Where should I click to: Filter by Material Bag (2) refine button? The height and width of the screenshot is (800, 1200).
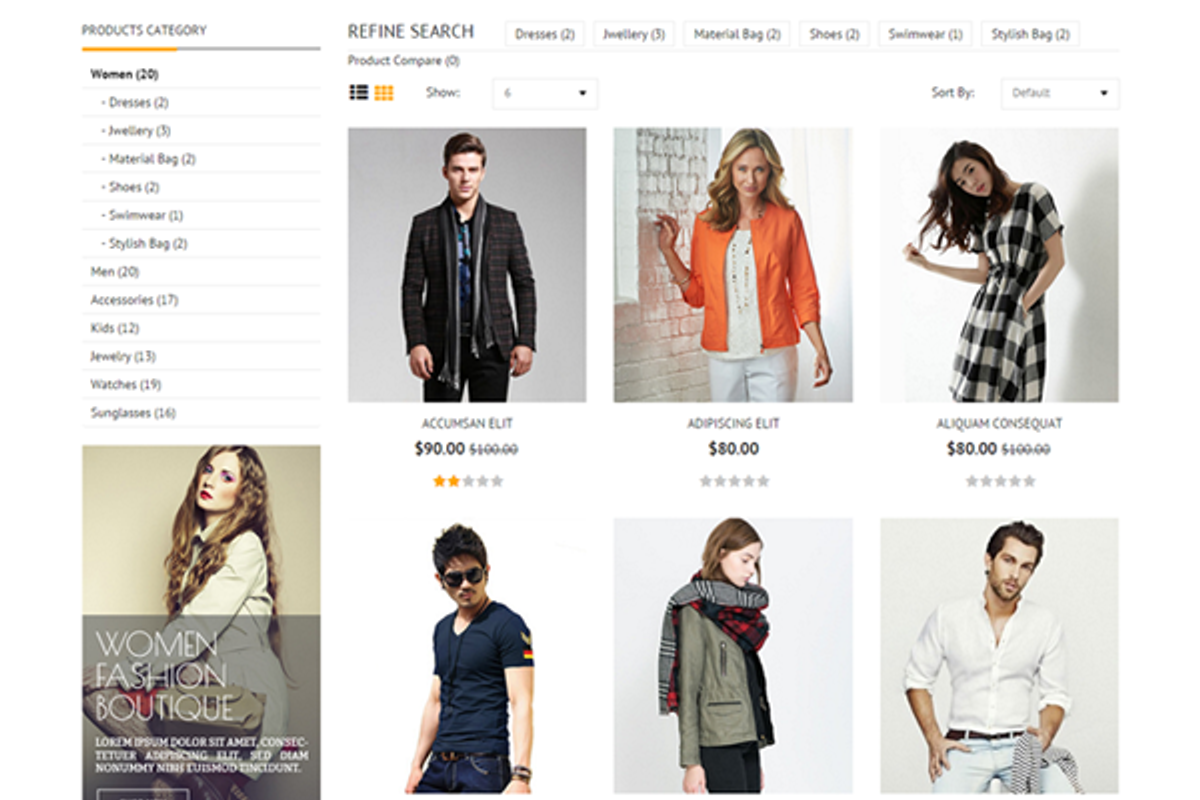737,34
